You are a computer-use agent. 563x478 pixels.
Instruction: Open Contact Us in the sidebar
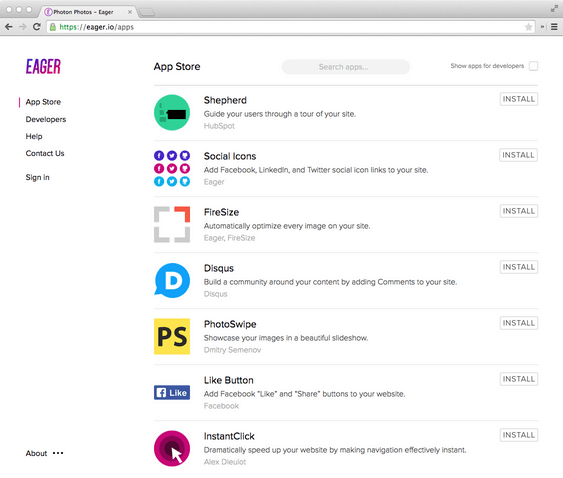click(x=45, y=153)
